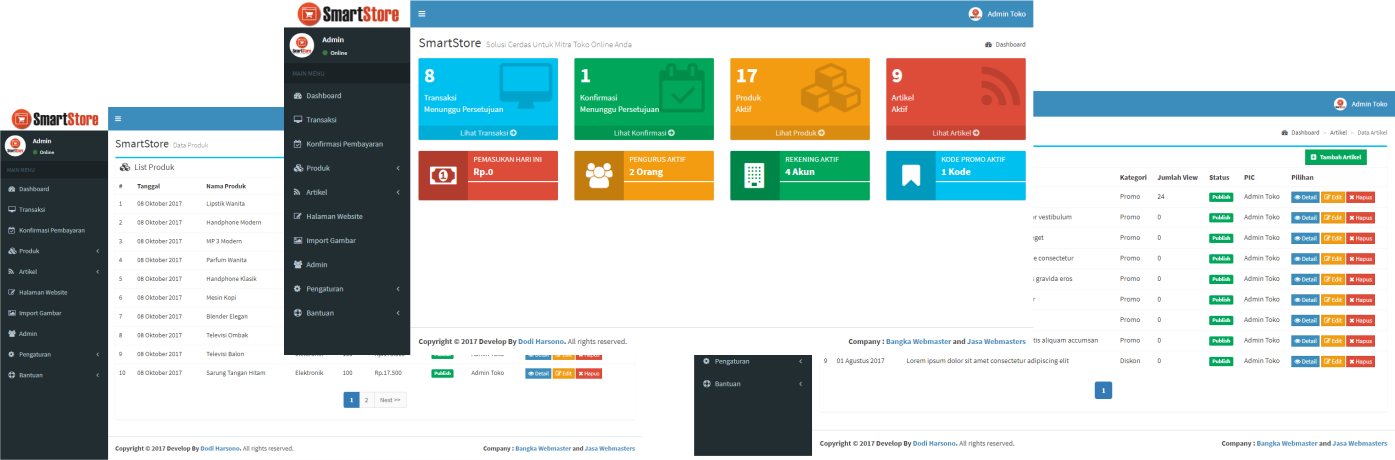Click the green Tambah Artikel button
The width and height of the screenshot is (1395, 460).
pos(1336,157)
